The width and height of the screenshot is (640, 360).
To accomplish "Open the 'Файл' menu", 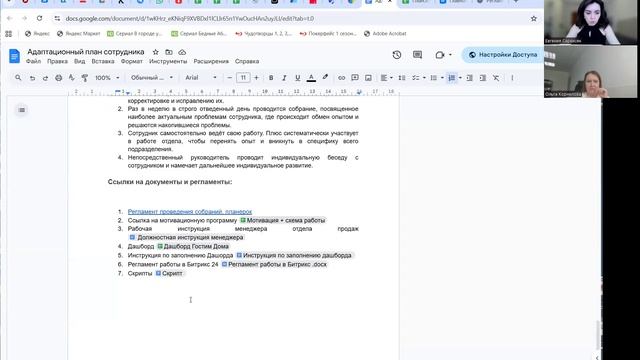I will [x=33, y=61].
